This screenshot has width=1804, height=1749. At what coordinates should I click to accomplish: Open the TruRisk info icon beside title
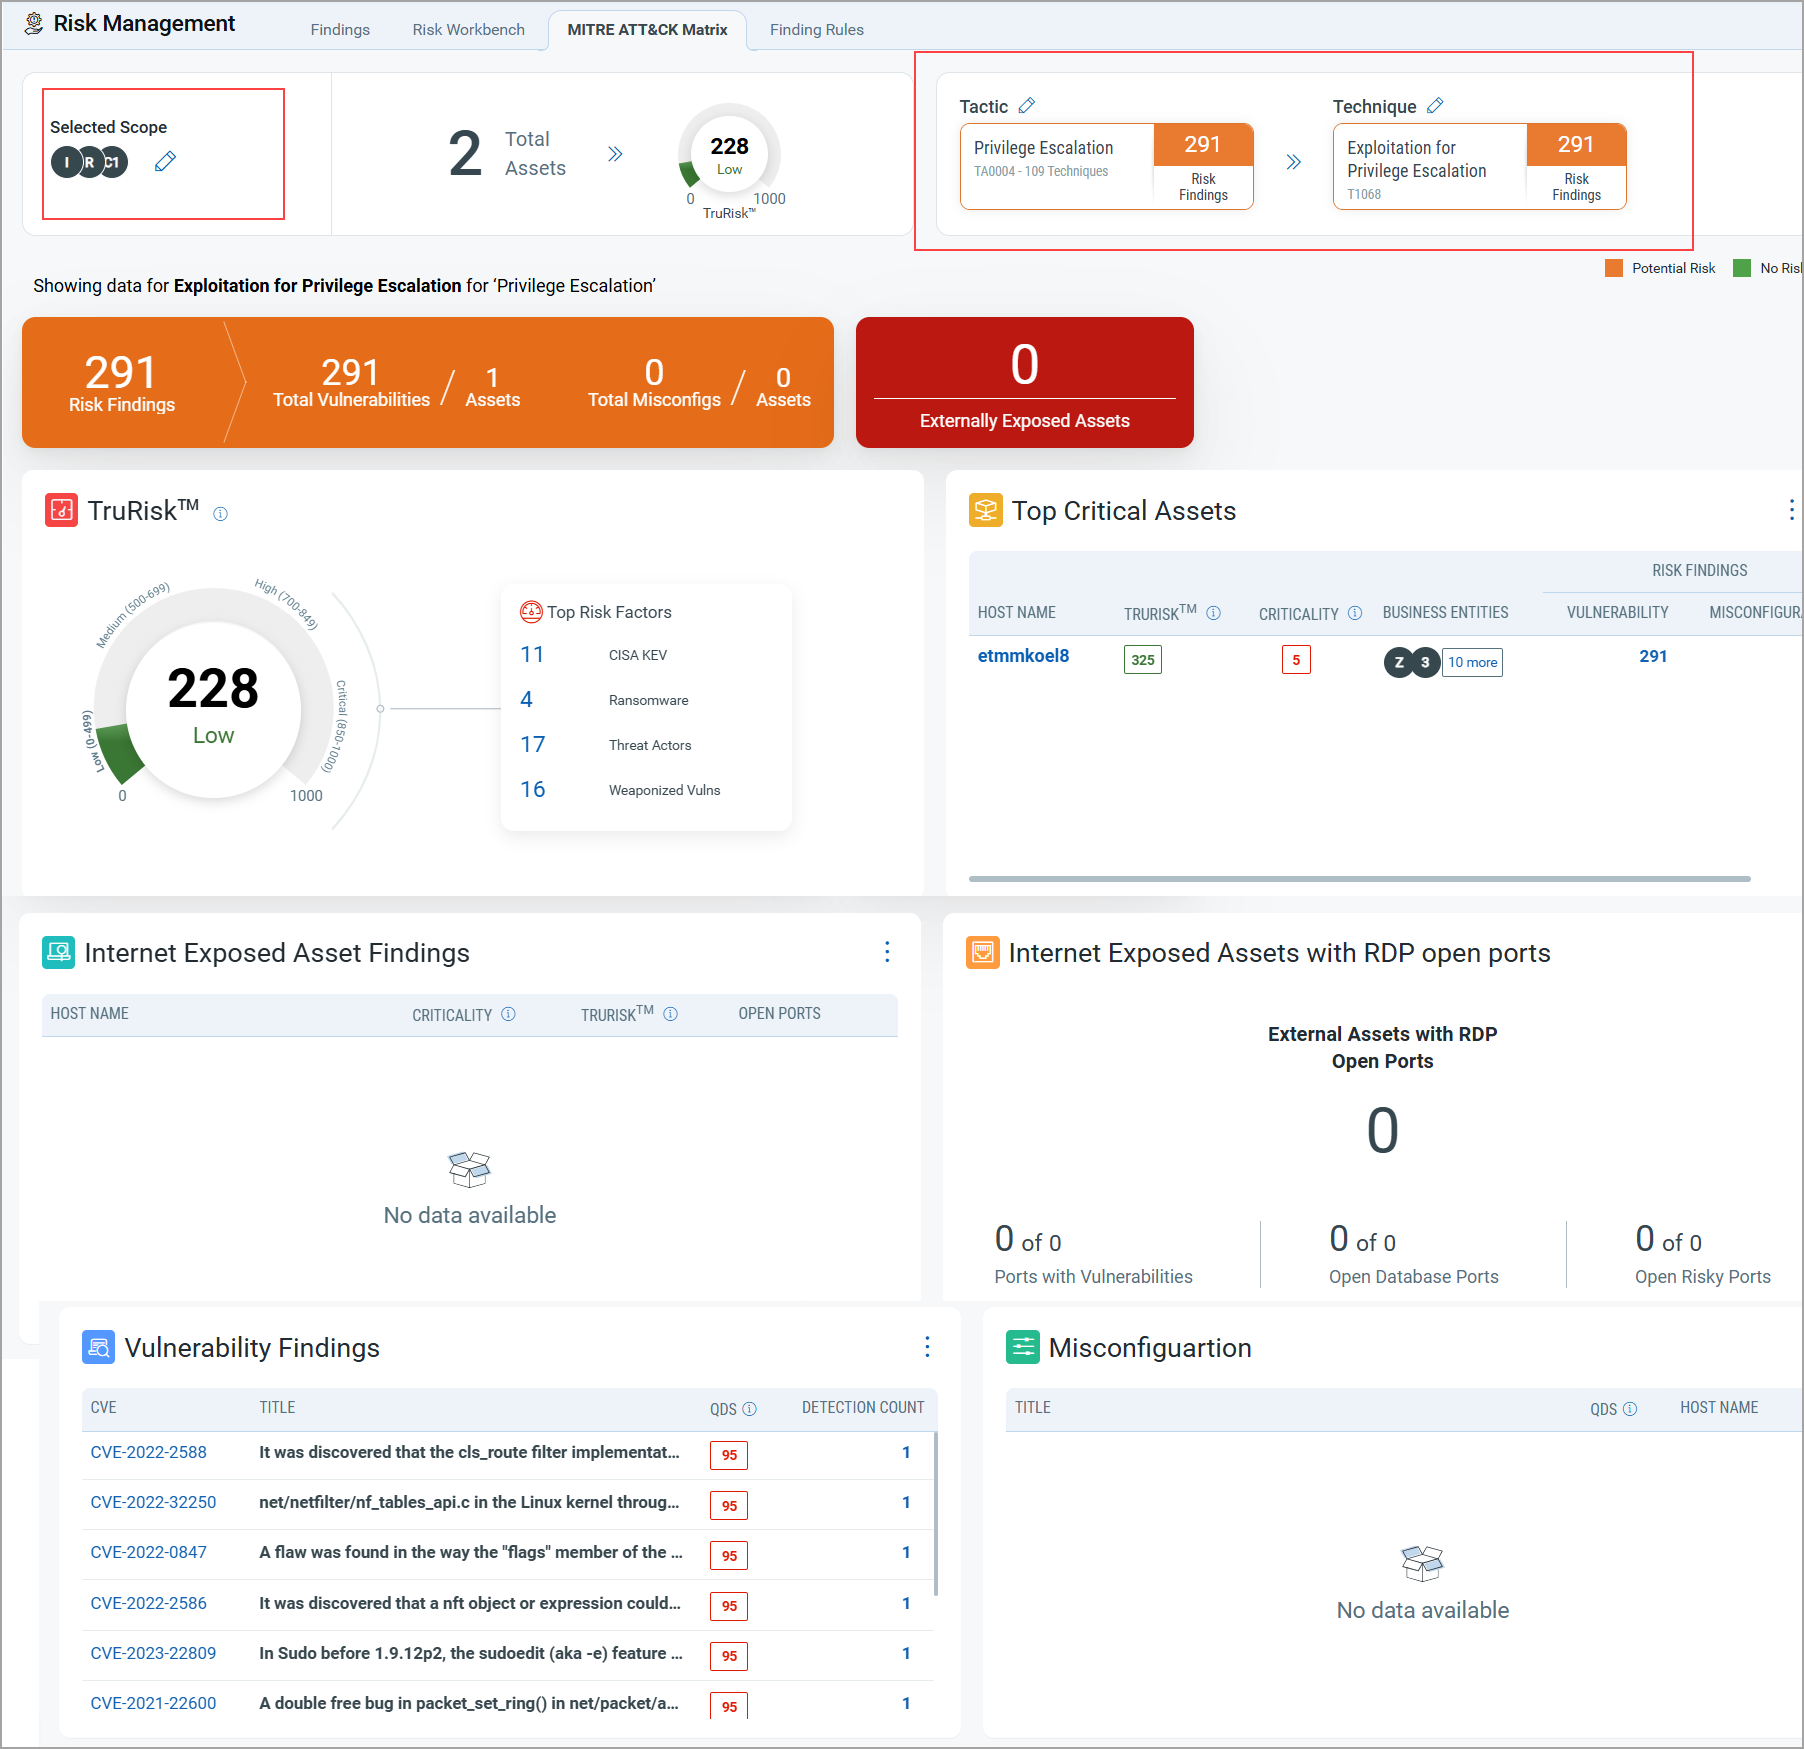pos(220,514)
